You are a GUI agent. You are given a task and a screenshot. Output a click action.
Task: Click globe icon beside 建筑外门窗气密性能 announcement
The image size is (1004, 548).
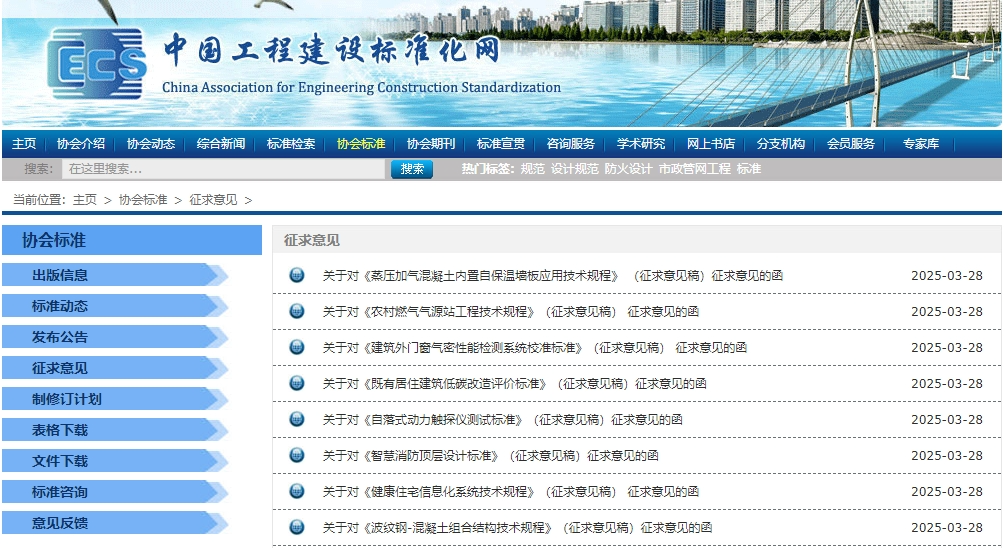click(x=297, y=348)
